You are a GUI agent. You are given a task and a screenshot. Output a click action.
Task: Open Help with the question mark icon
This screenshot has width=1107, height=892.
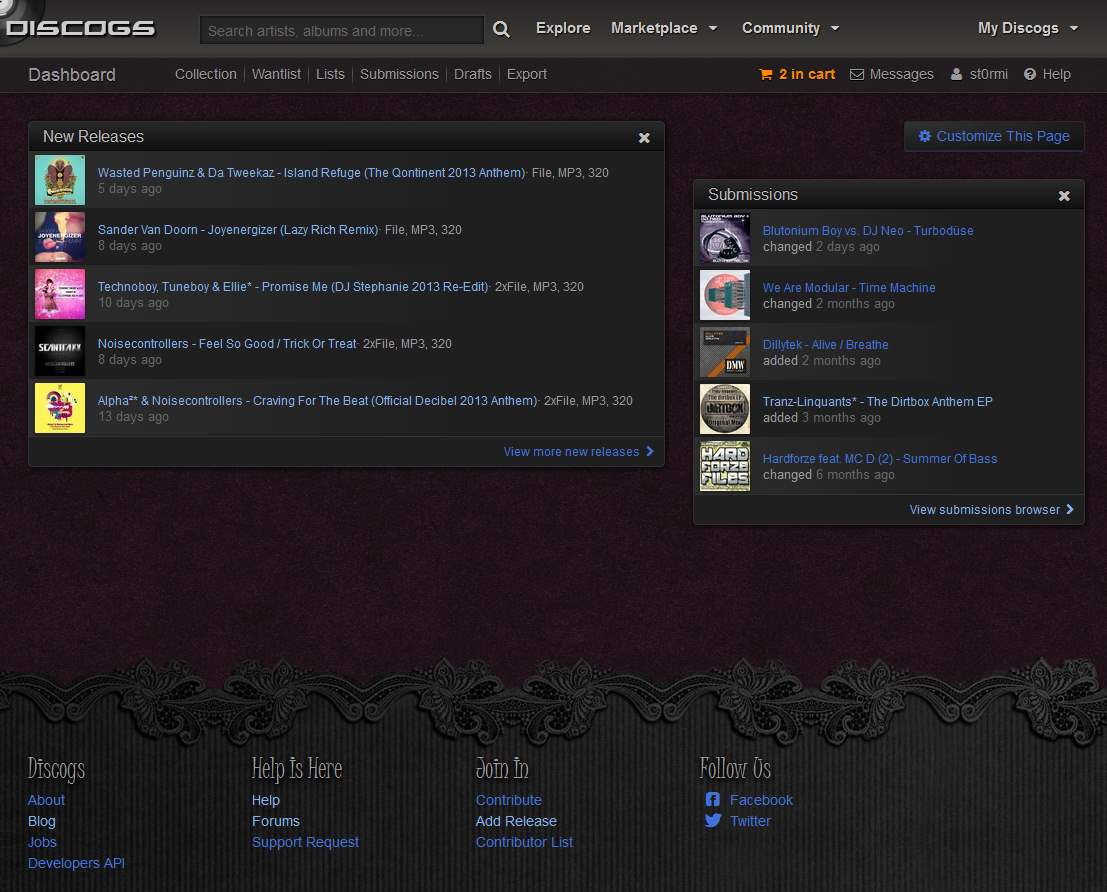pos(1047,74)
